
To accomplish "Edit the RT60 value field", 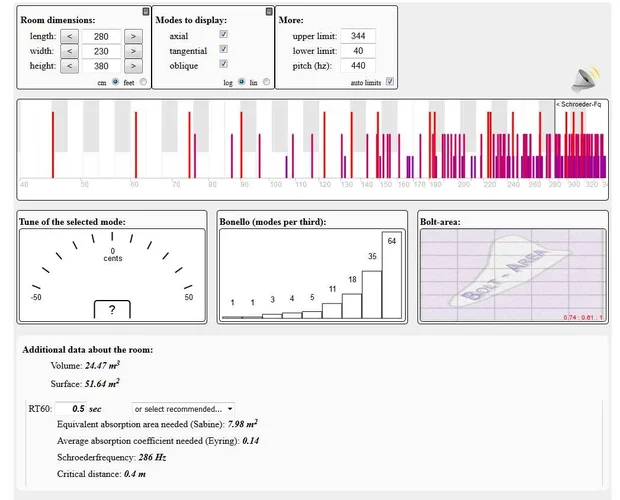I will tap(71, 409).
